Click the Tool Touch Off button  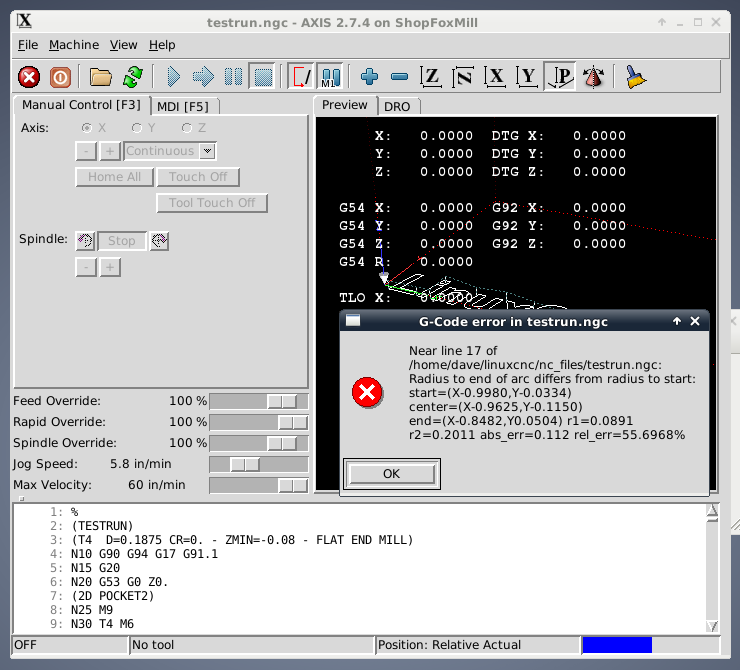[x=212, y=203]
